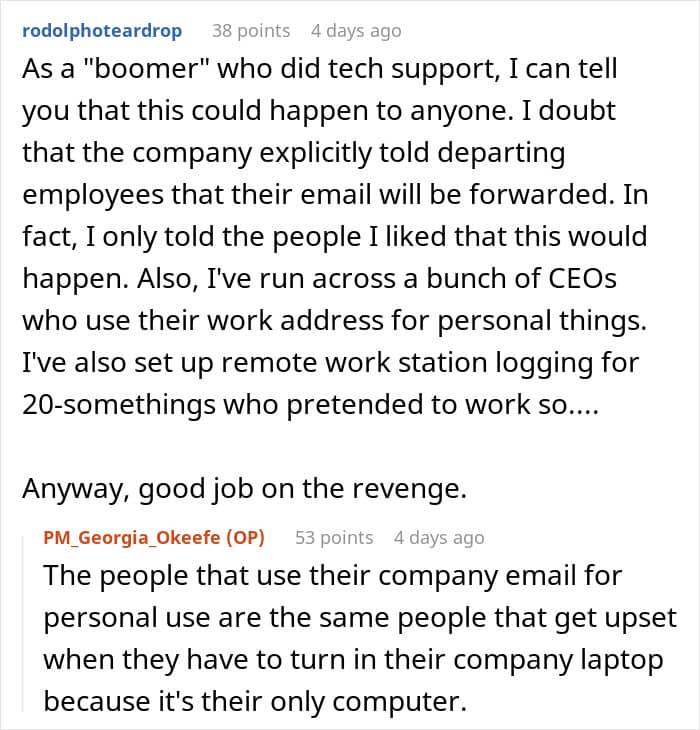Screen dimensions: 700x730
Task: Open the OP reply's "4 days ago" permalink
Action: (438, 537)
